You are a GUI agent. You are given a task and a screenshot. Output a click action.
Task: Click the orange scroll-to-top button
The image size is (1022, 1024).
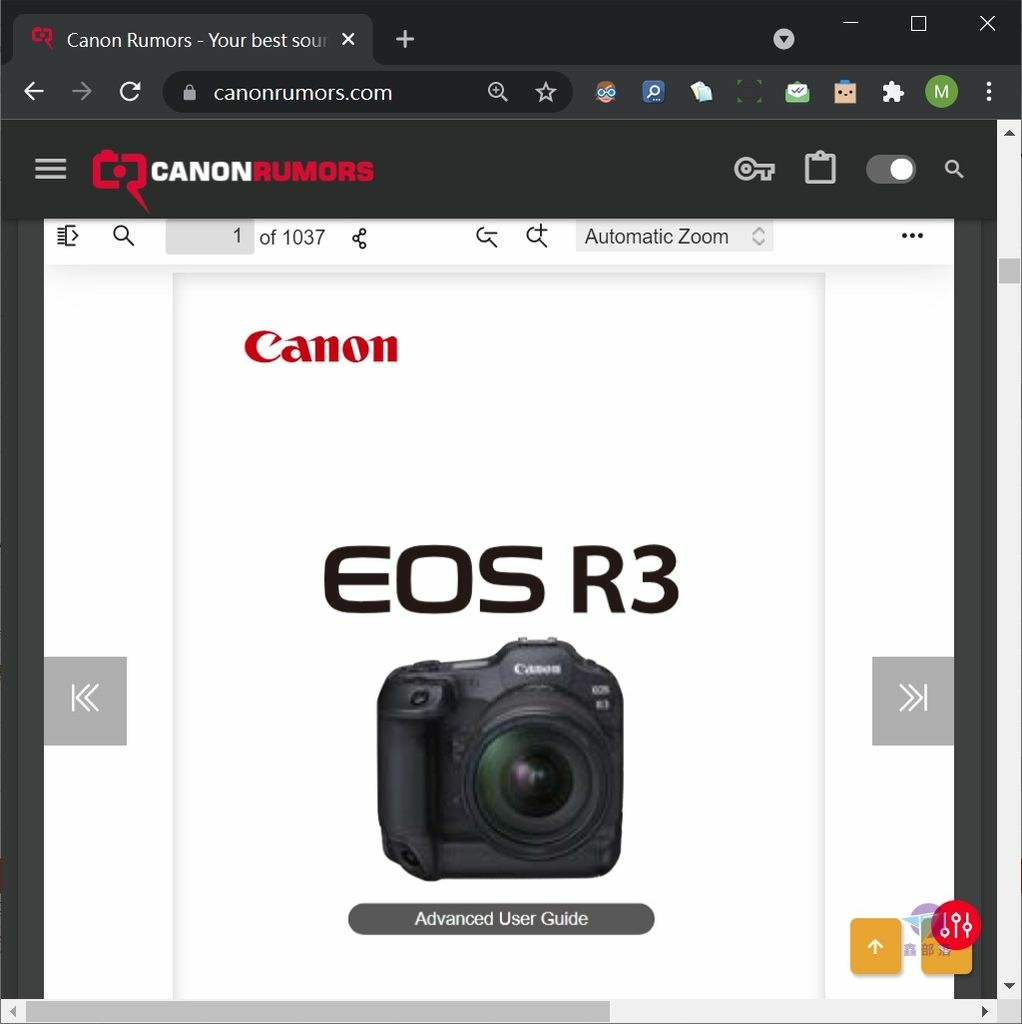(876, 946)
